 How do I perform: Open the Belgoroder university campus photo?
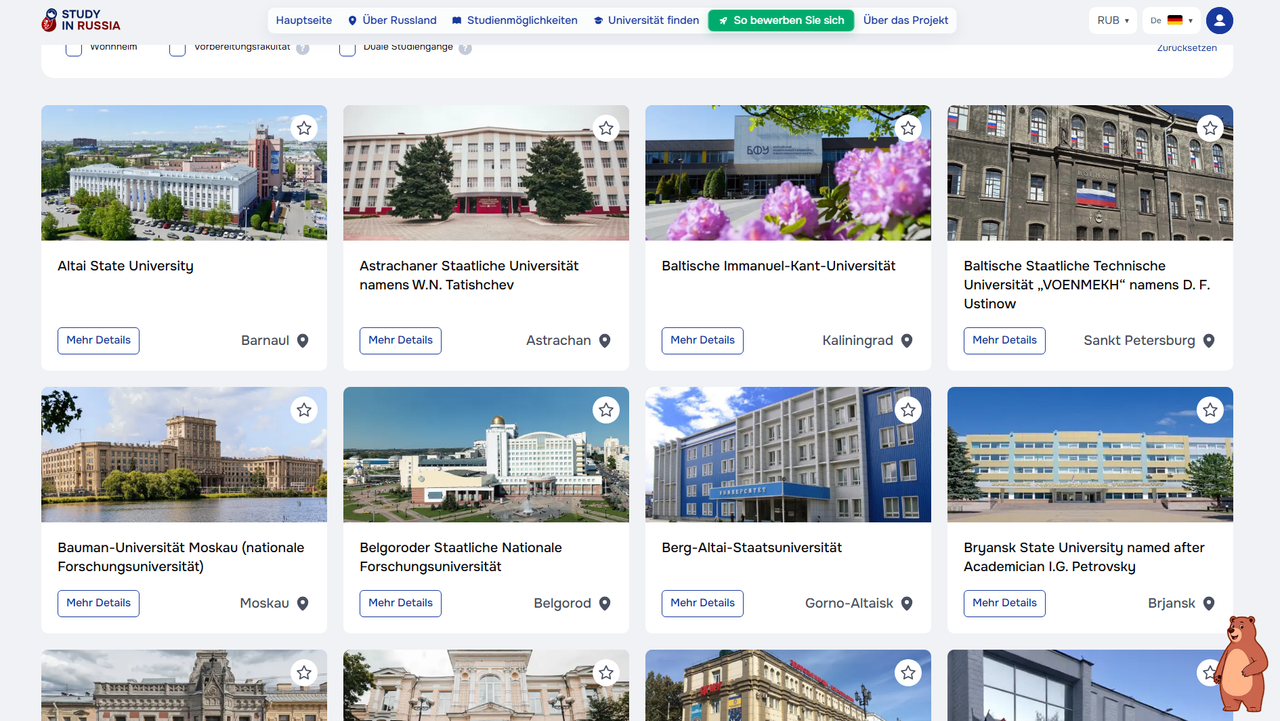[486, 455]
